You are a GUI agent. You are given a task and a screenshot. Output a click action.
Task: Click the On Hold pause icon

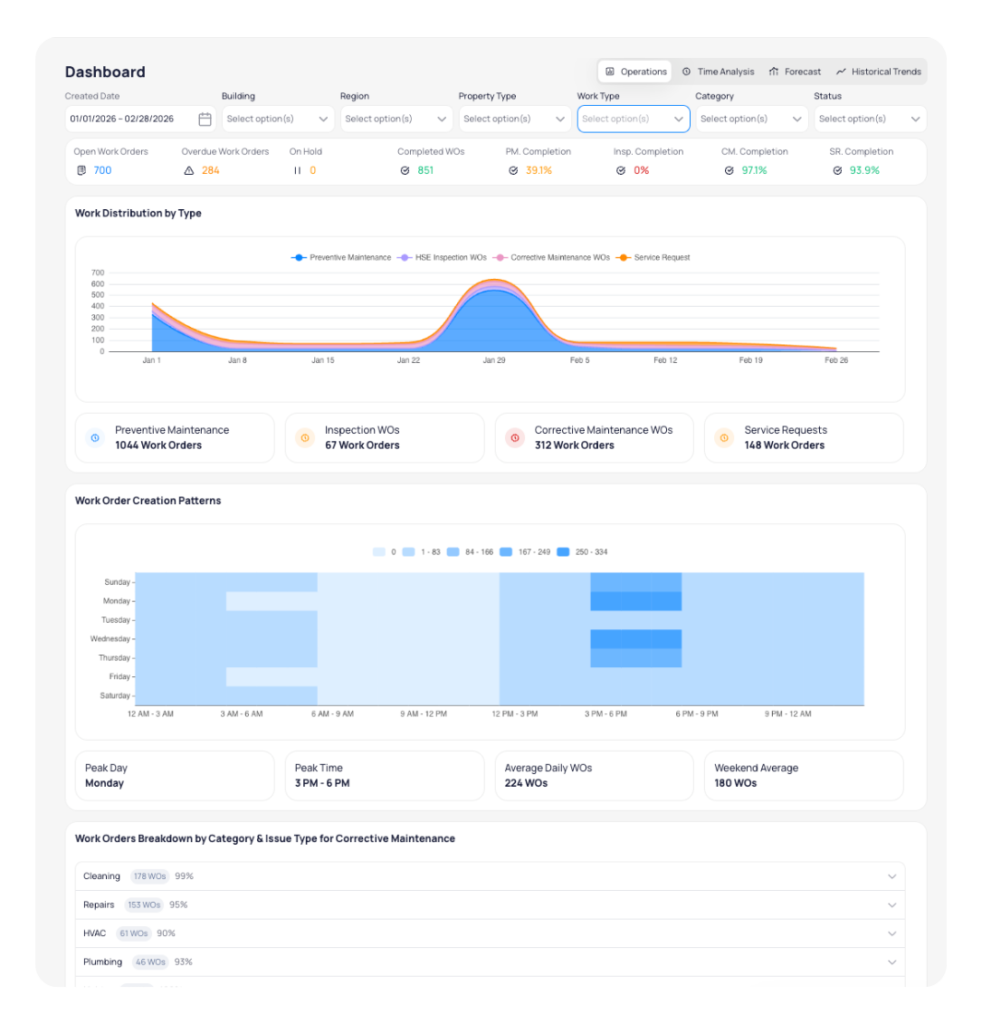pyautogui.click(x=297, y=170)
